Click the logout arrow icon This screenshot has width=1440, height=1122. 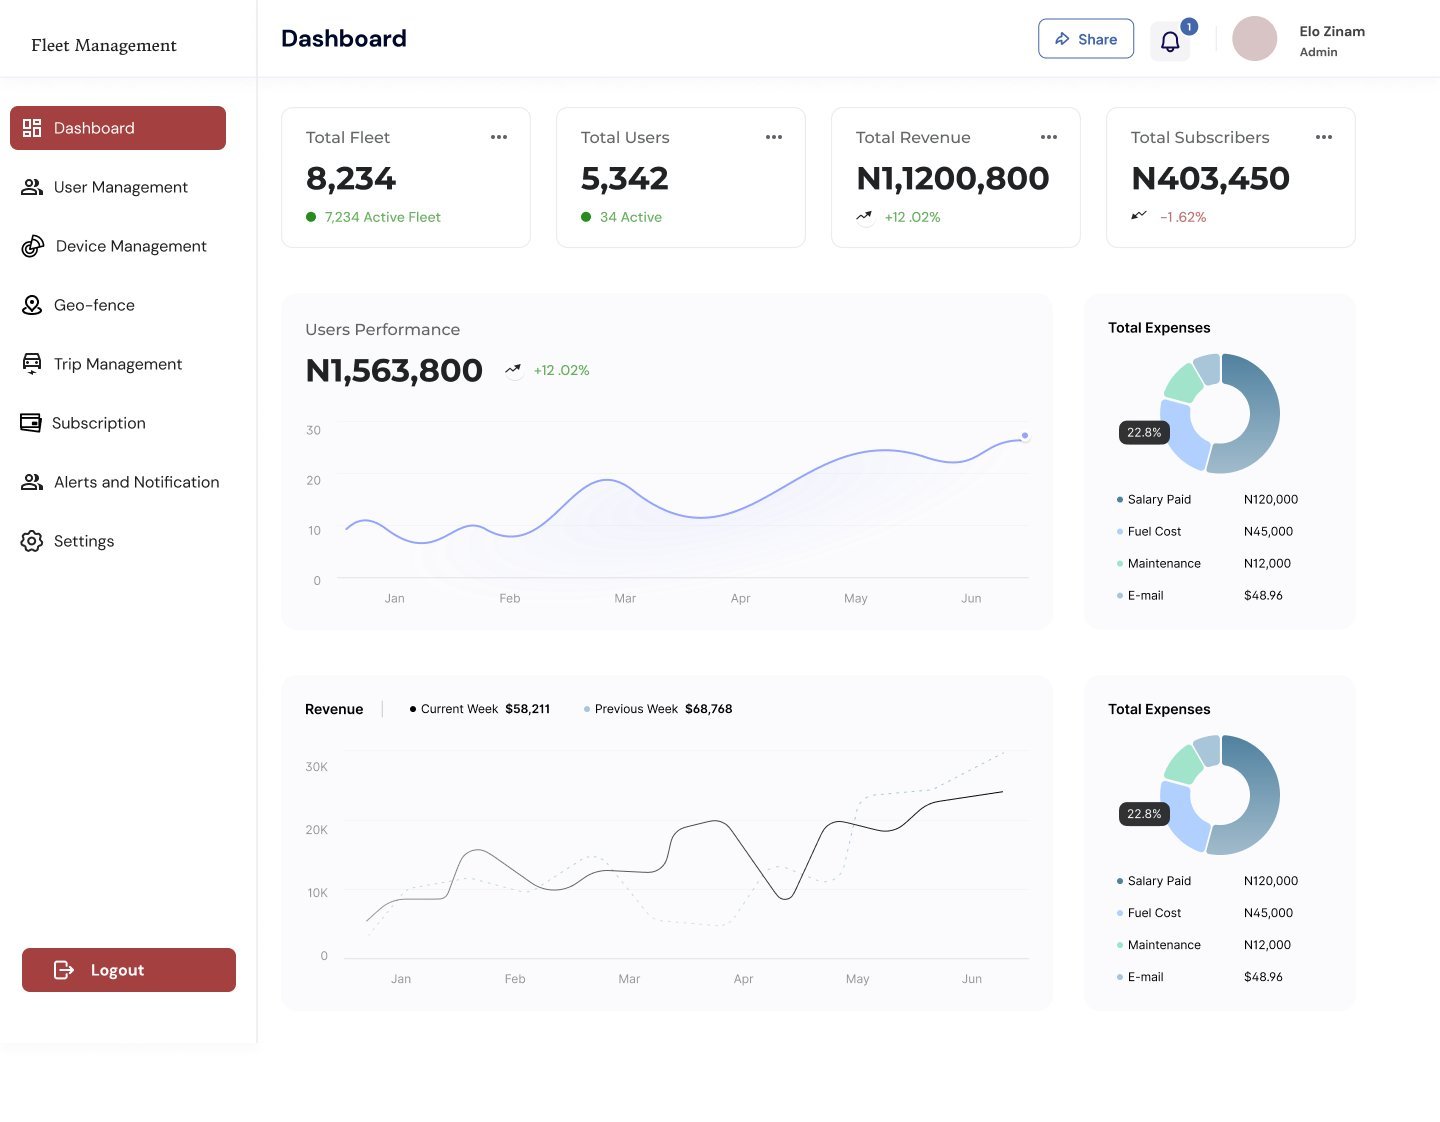(x=64, y=970)
